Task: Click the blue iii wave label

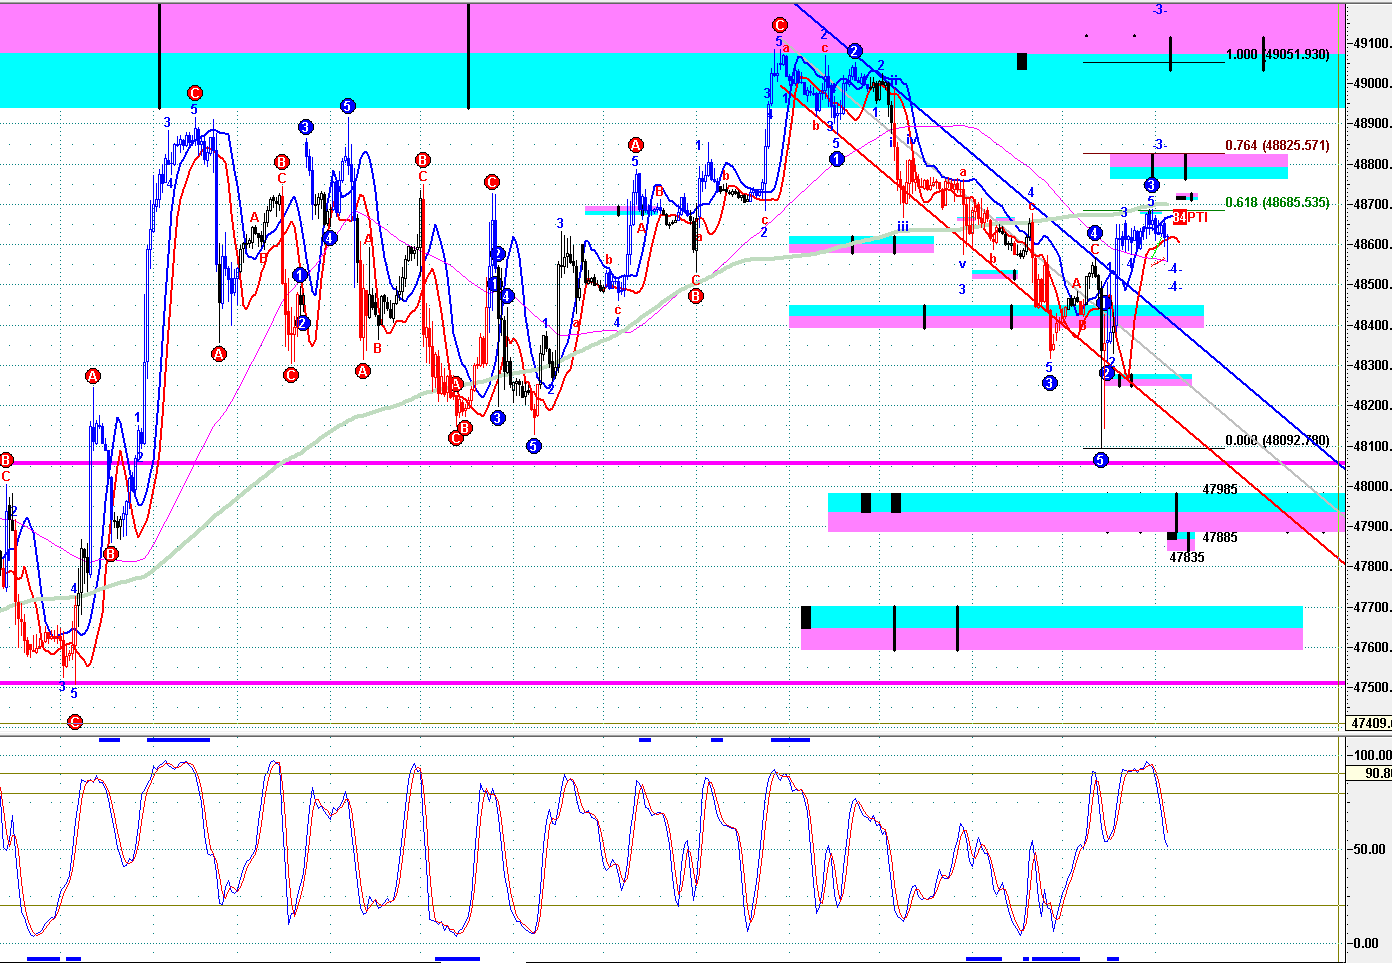Action: [902, 227]
